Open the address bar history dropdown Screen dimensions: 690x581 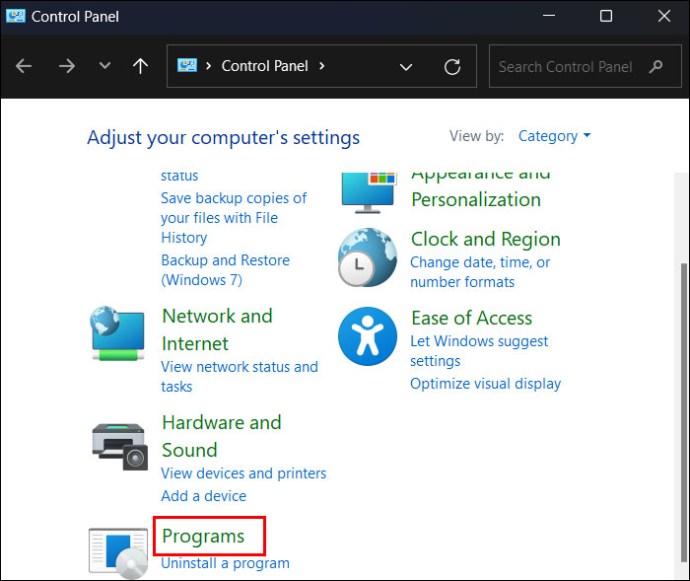(x=406, y=67)
